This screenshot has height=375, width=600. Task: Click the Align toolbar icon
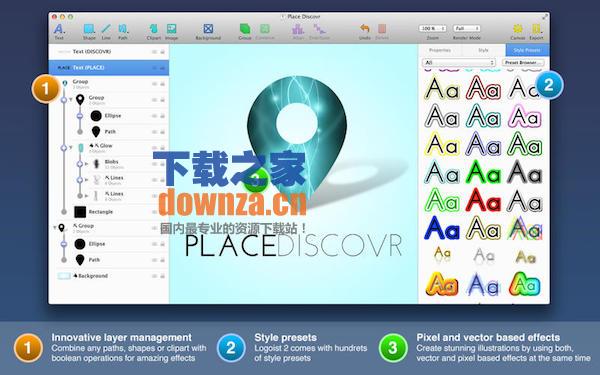point(298,29)
